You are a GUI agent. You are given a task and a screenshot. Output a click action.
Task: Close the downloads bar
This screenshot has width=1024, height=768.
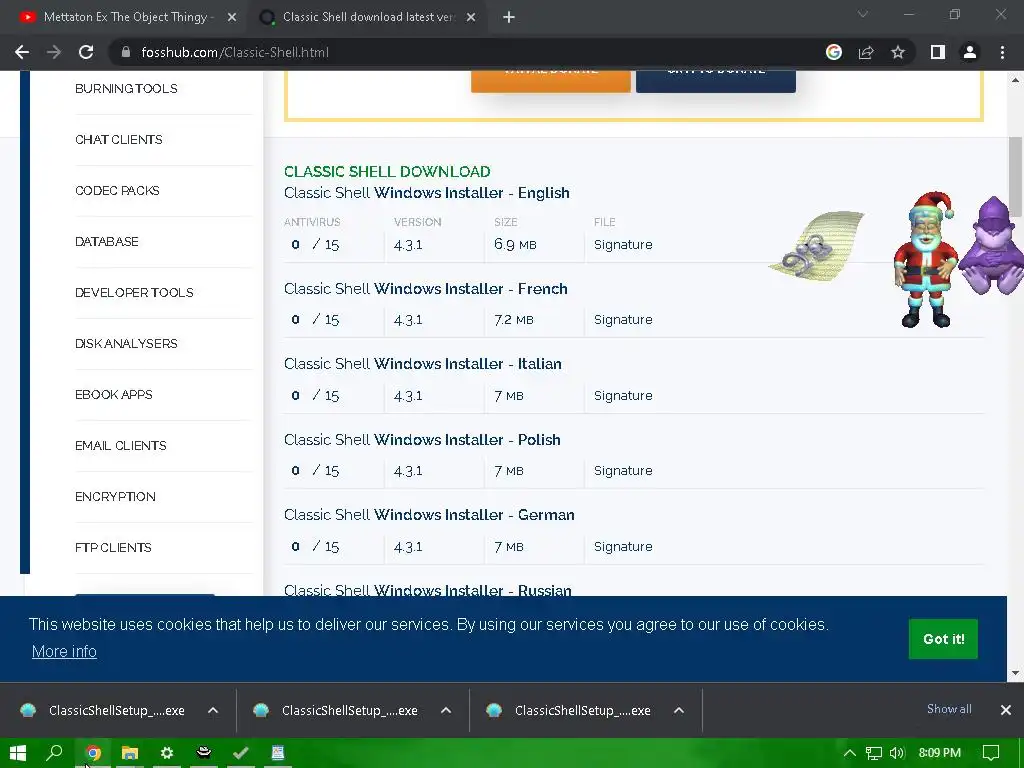[x=1006, y=710]
